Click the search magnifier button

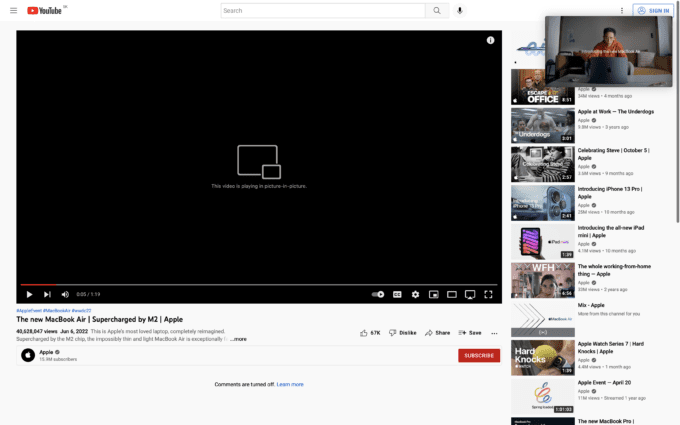pos(437,10)
